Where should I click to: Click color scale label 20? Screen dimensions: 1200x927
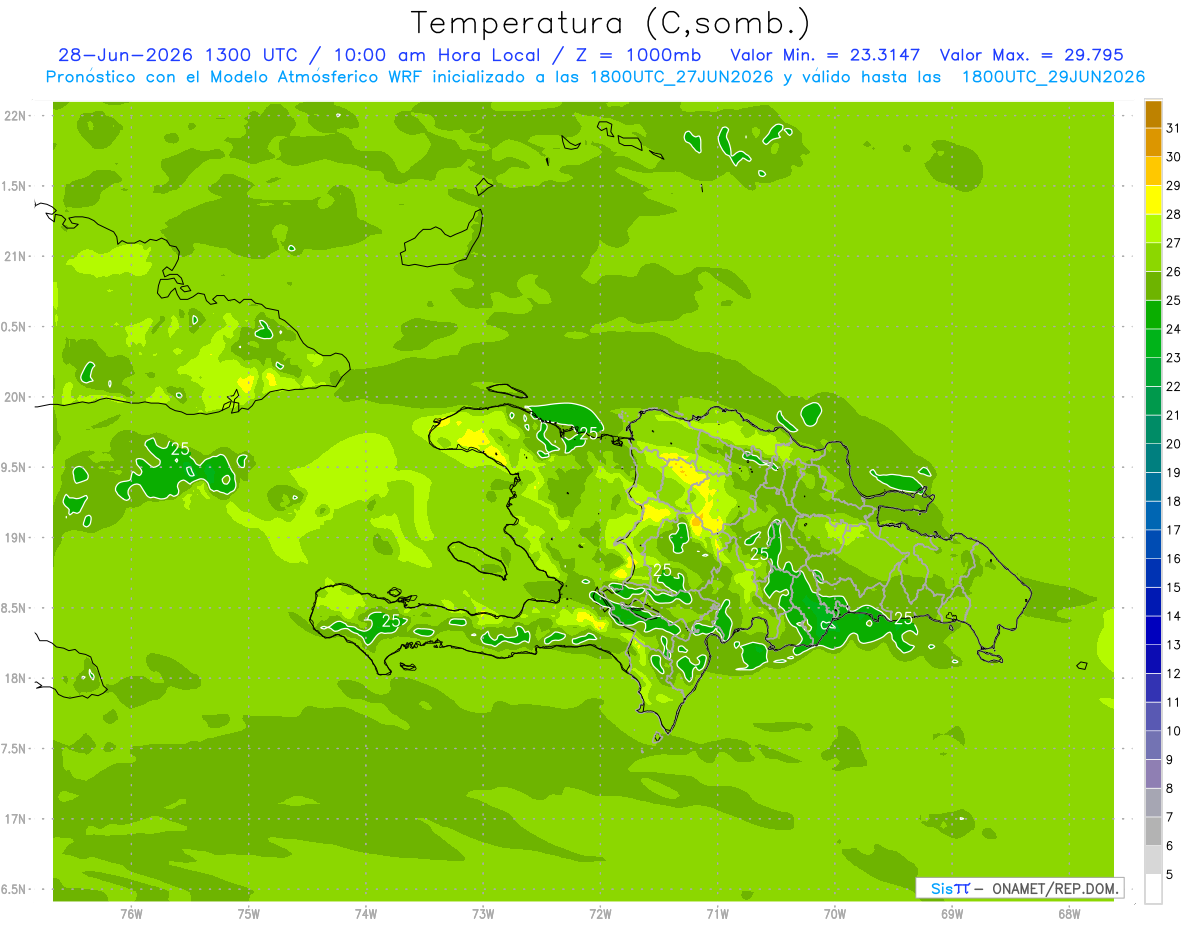[x=1174, y=444]
